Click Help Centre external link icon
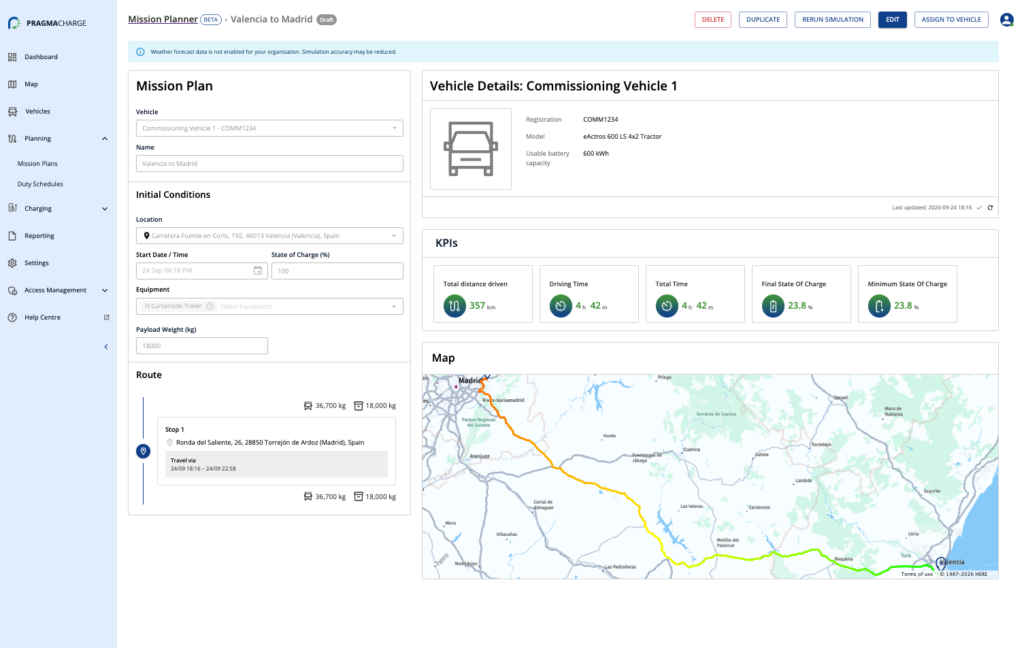This screenshot has width=1024, height=648. tap(106, 317)
